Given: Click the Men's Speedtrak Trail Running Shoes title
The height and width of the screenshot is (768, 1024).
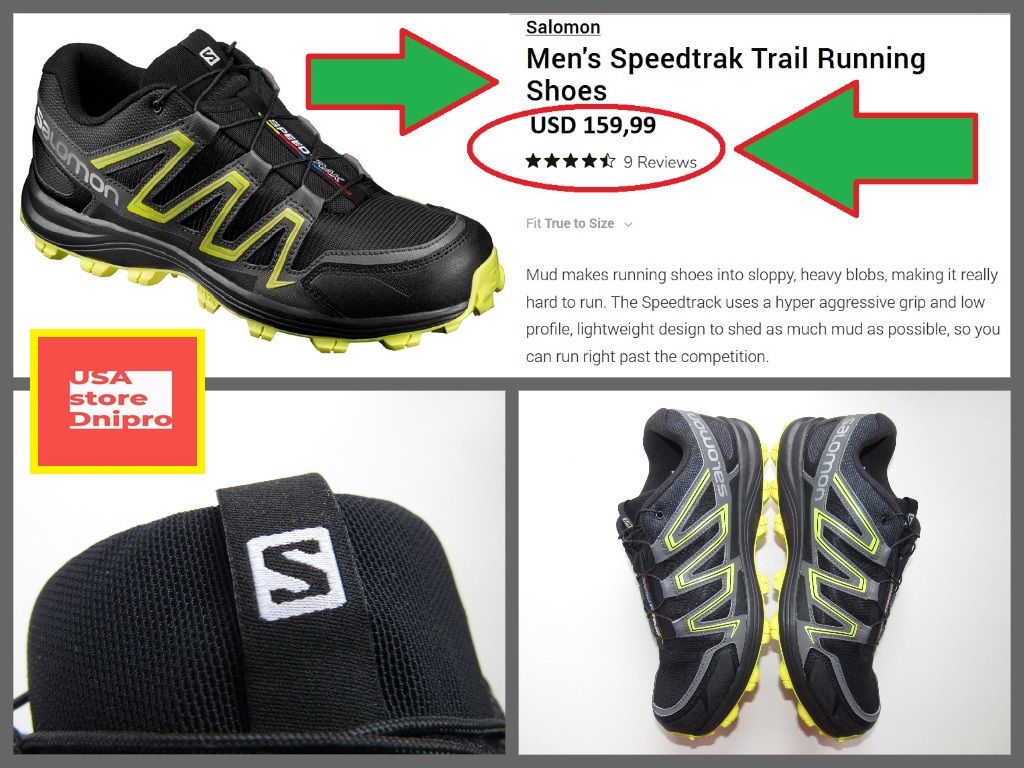Looking at the screenshot, I should pyautogui.click(x=726, y=74).
